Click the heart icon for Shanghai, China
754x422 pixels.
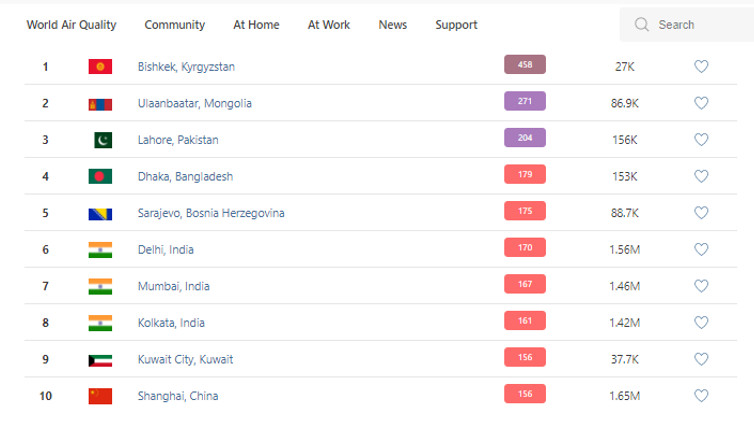[701, 396]
